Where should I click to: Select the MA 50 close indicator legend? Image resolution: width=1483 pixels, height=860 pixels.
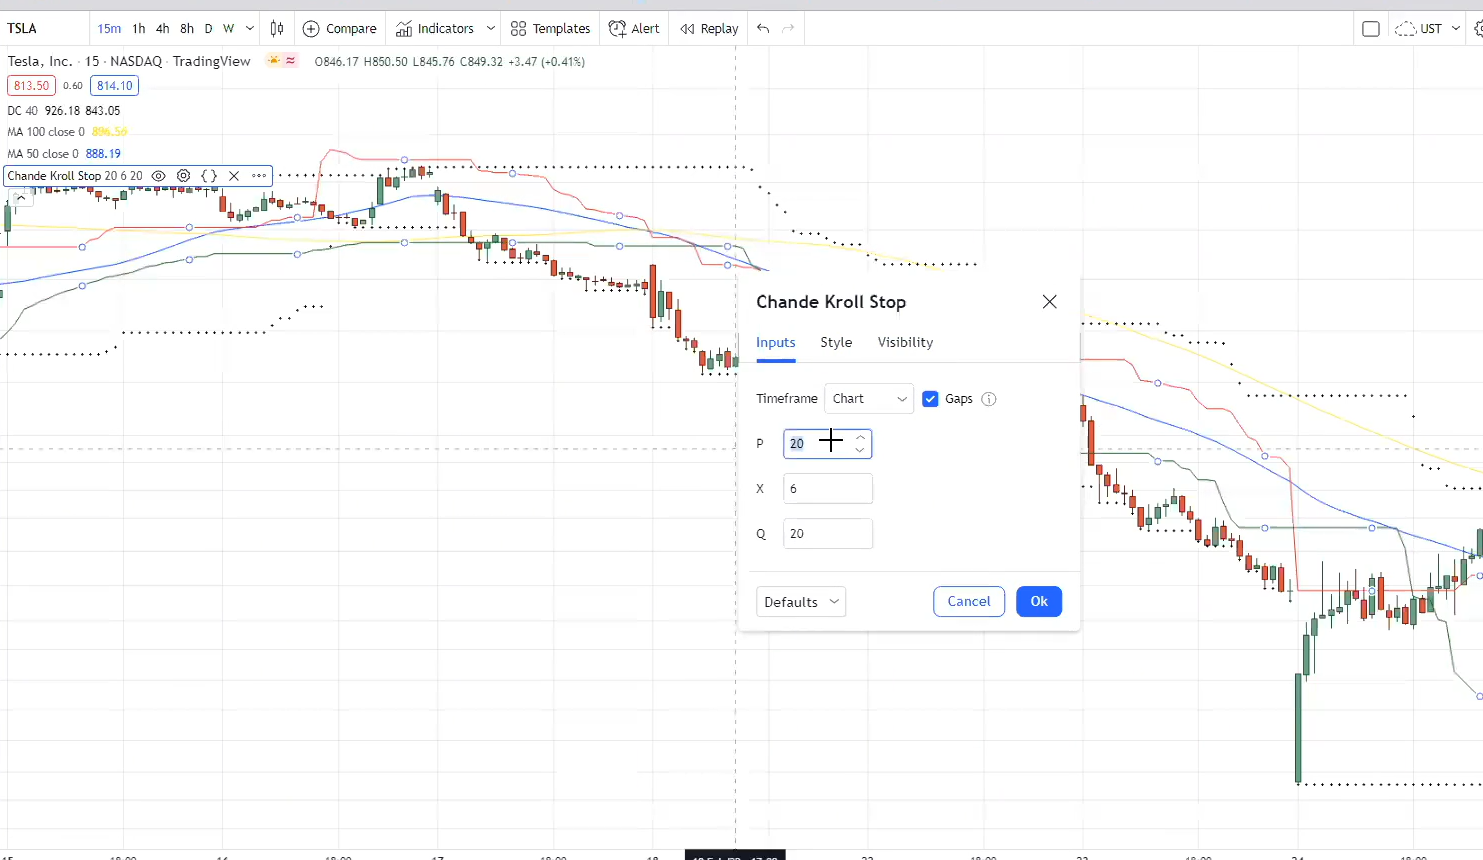43,154
